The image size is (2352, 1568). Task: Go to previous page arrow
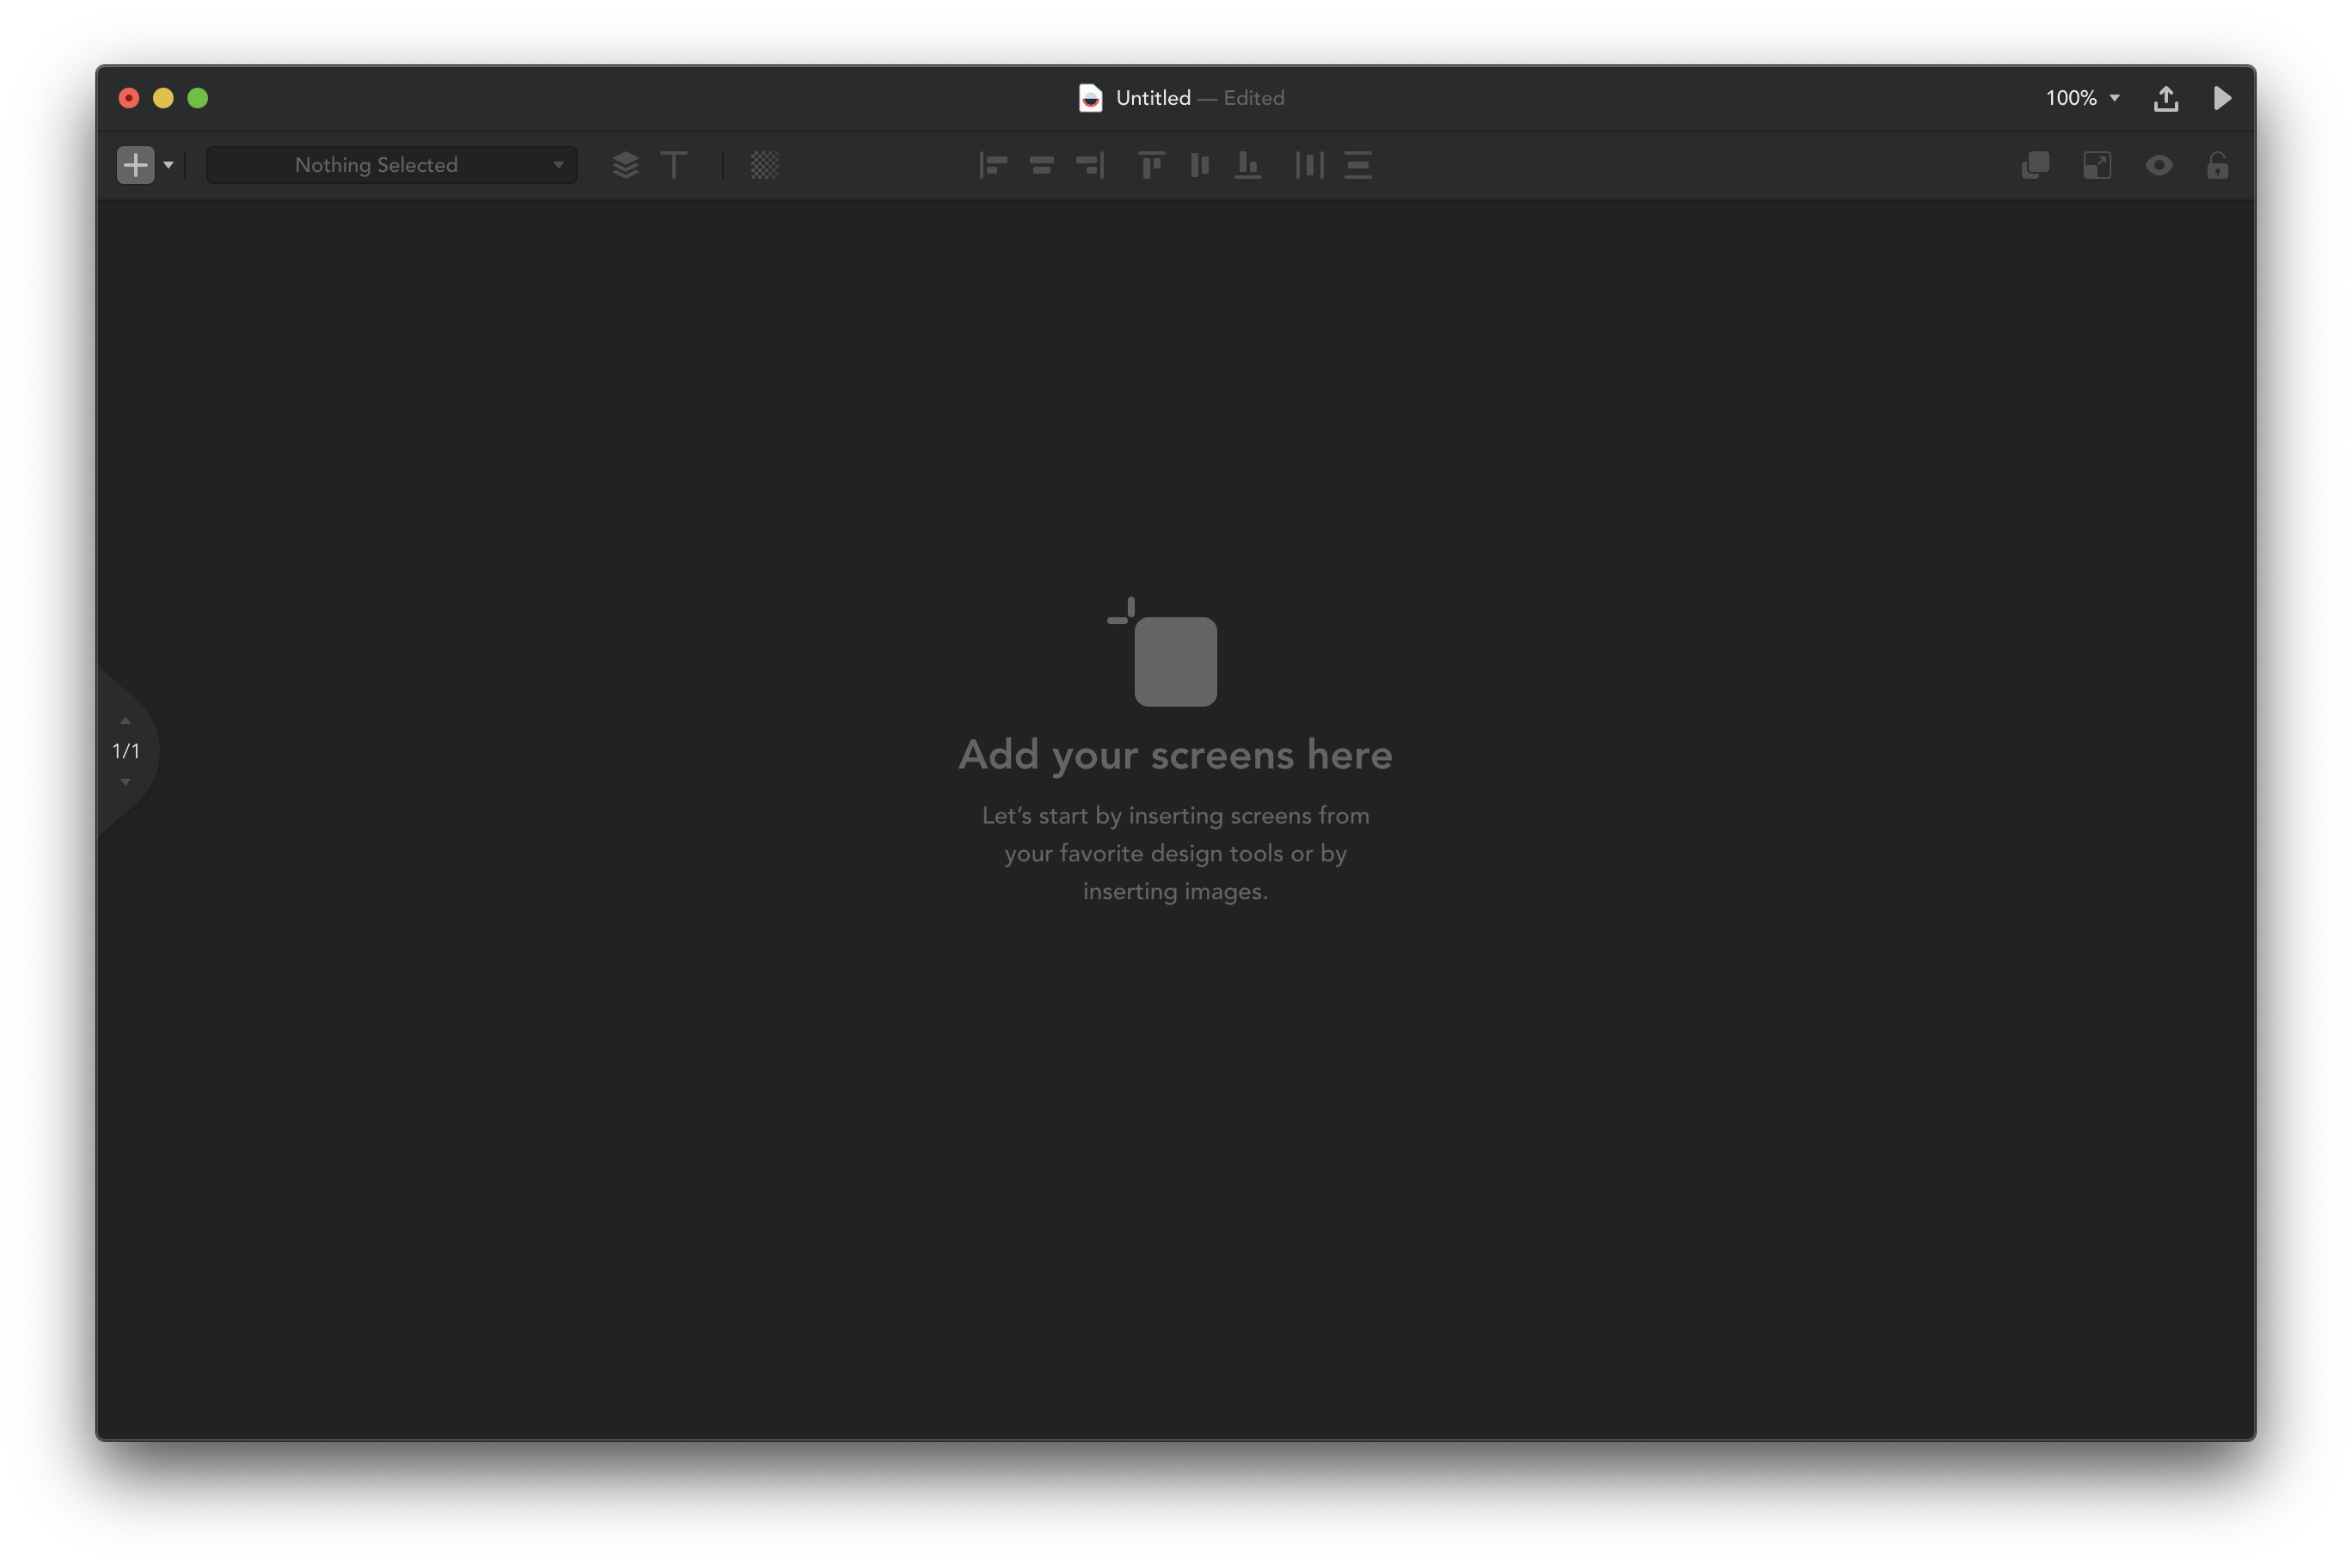click(x=125, y=720)
